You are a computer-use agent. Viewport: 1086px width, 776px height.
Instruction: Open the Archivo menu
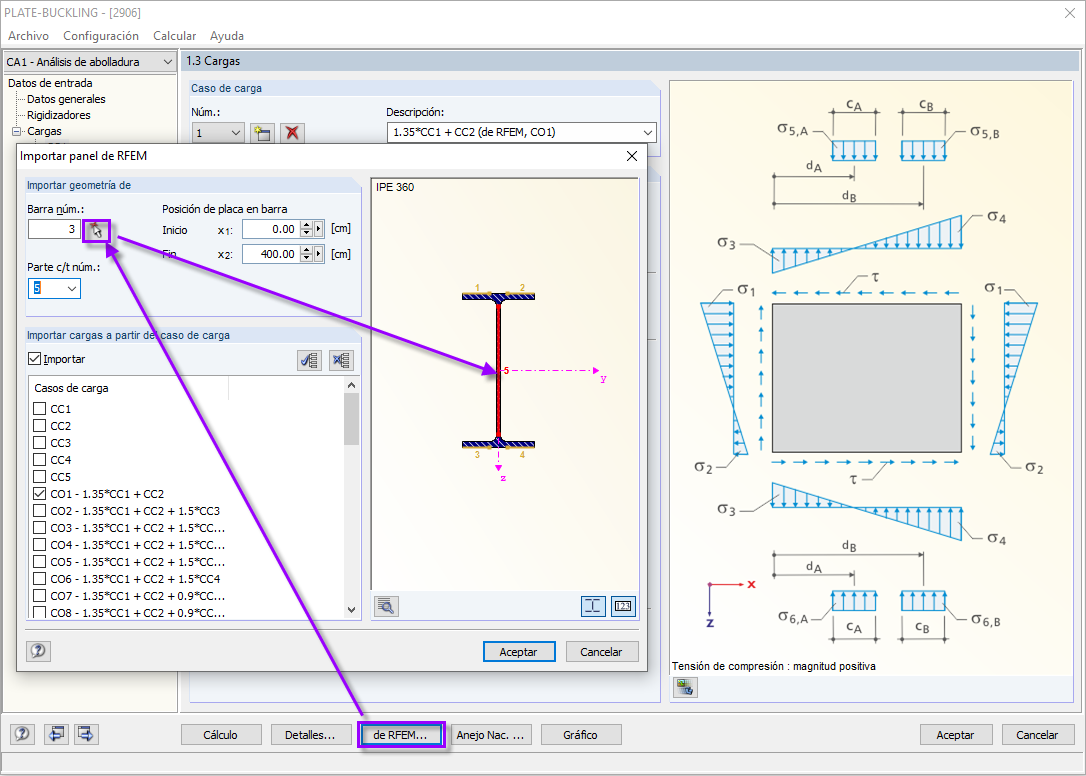[x=28, y=35]
